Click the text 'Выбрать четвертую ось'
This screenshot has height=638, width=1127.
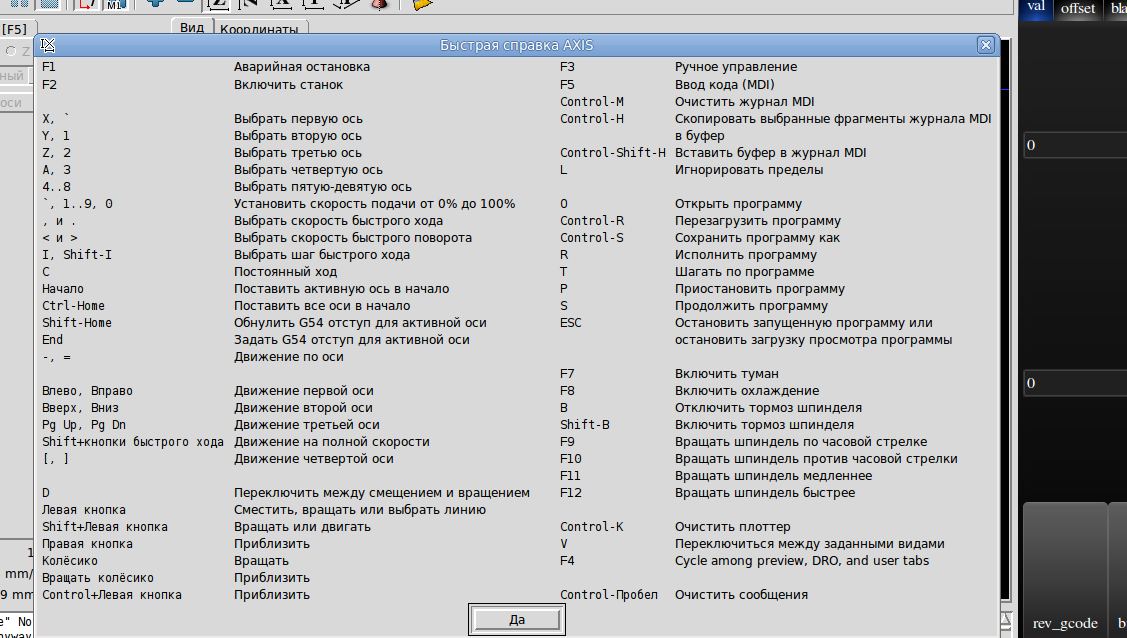(x=308, y=170)
